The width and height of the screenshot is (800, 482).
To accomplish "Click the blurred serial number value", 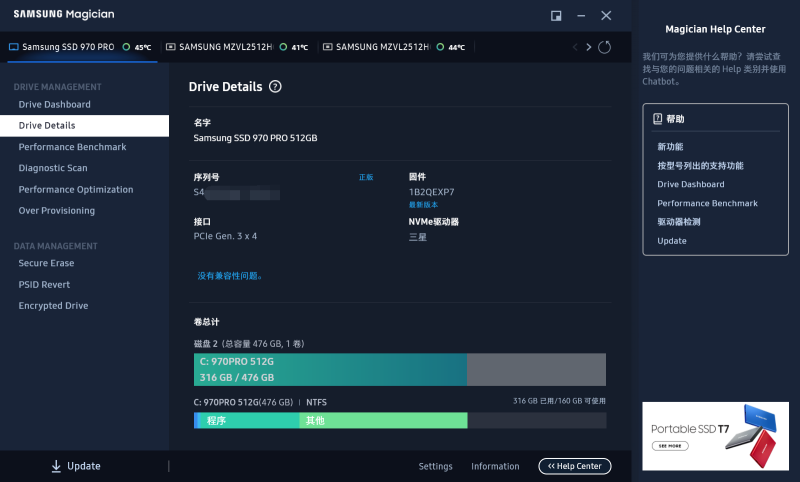I will (236, 193).
